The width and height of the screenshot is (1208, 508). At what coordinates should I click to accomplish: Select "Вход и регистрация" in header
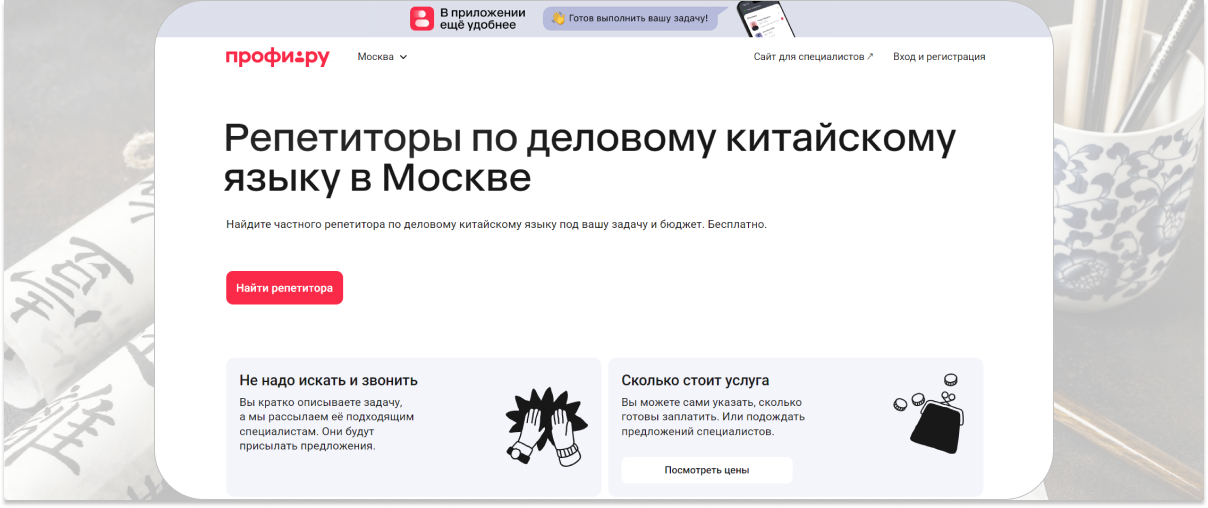tap(939, 57)
